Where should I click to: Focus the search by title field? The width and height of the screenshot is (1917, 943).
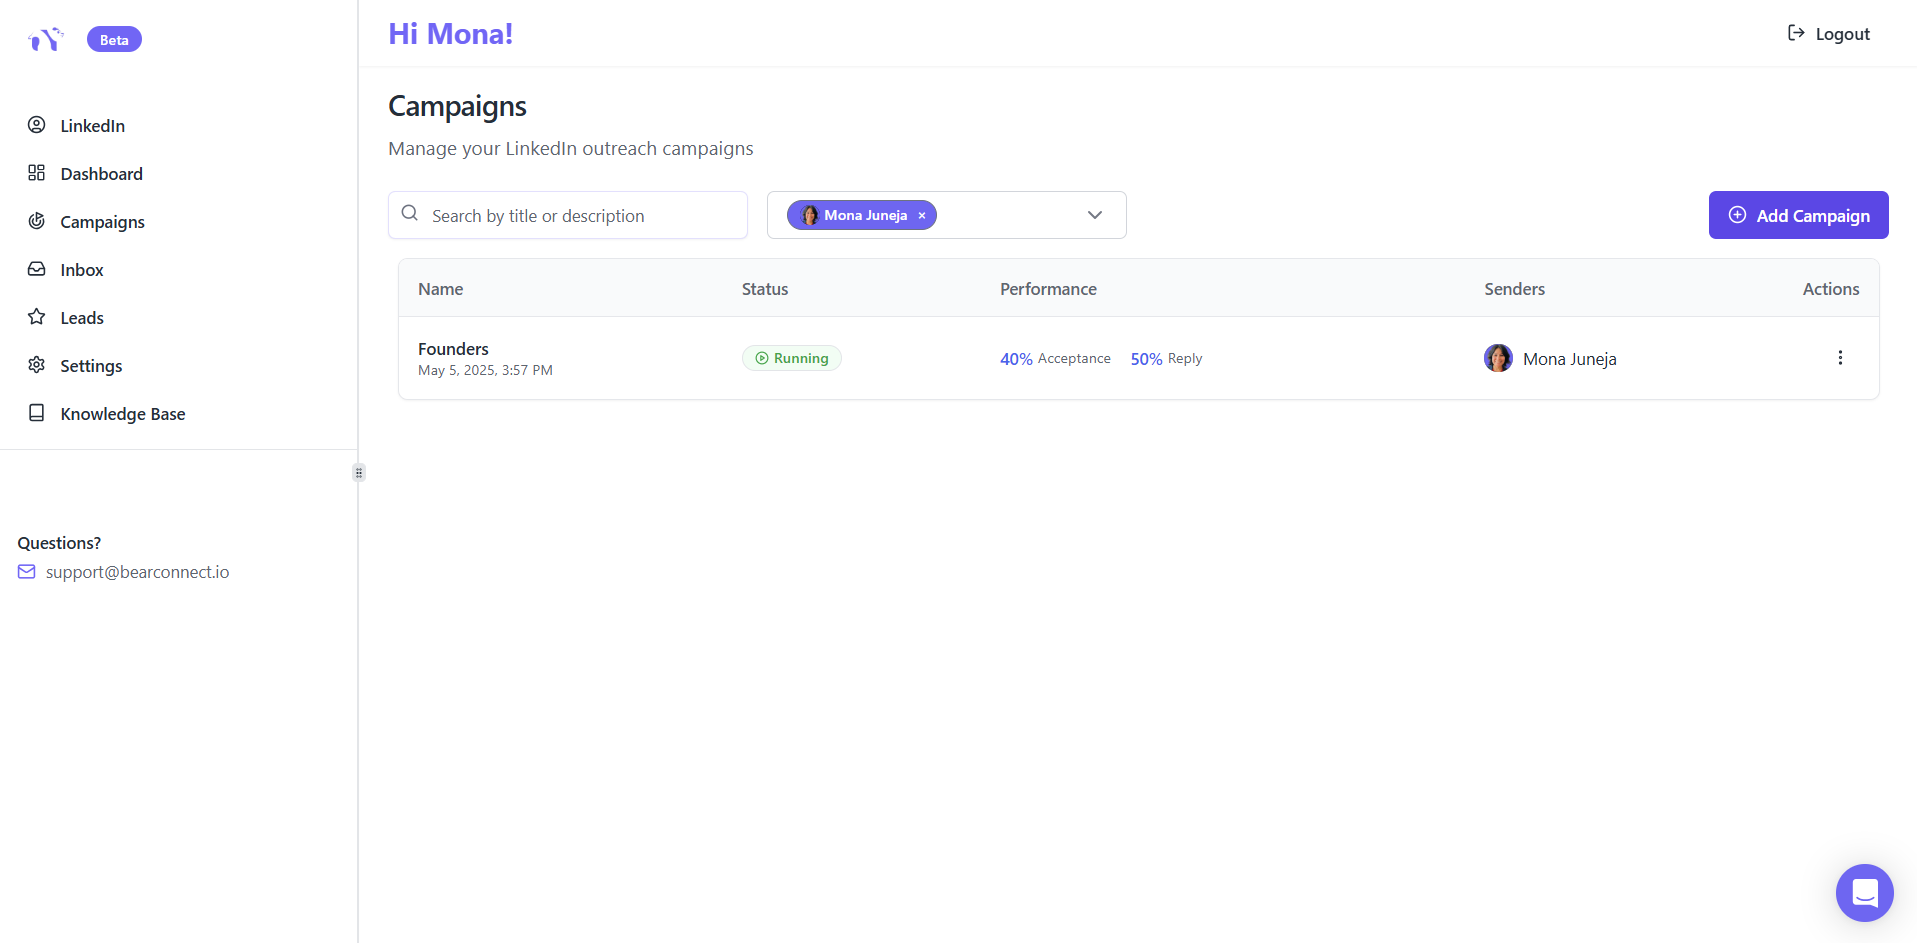pyautogui.click(x=580, y=216)
